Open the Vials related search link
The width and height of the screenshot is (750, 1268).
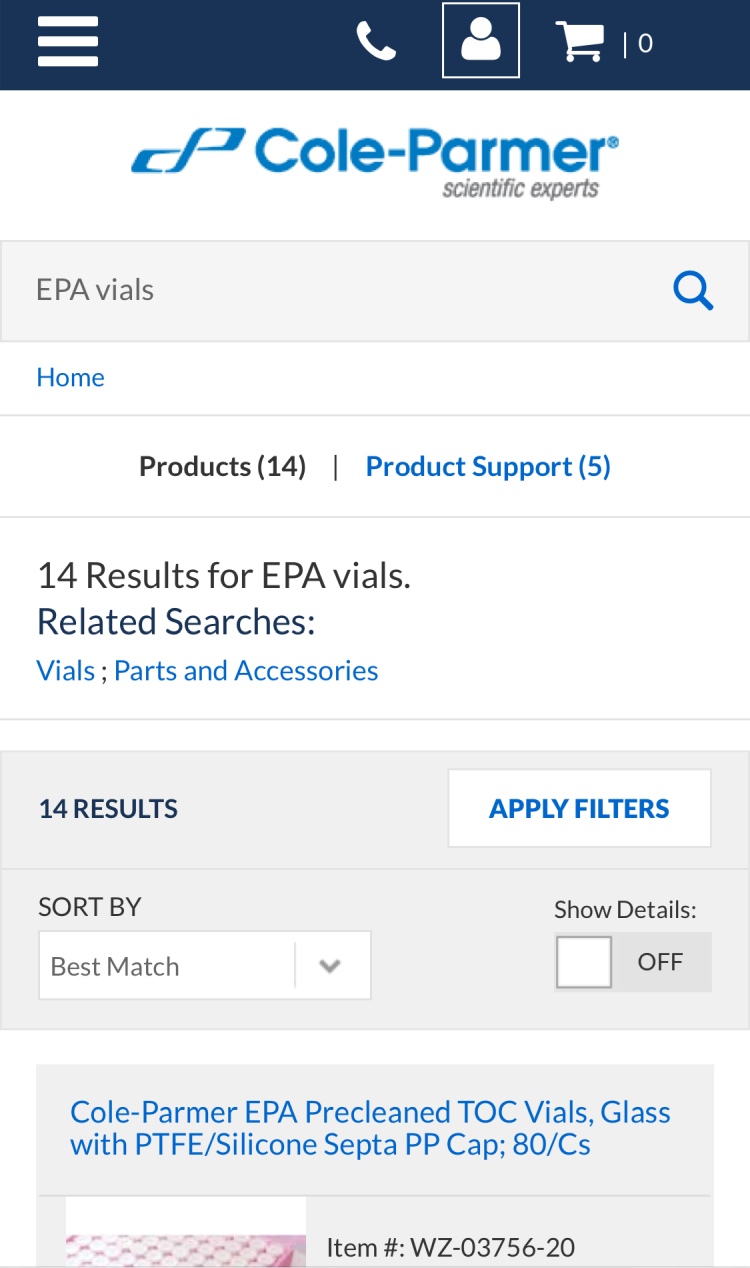[x=65, y=670]
